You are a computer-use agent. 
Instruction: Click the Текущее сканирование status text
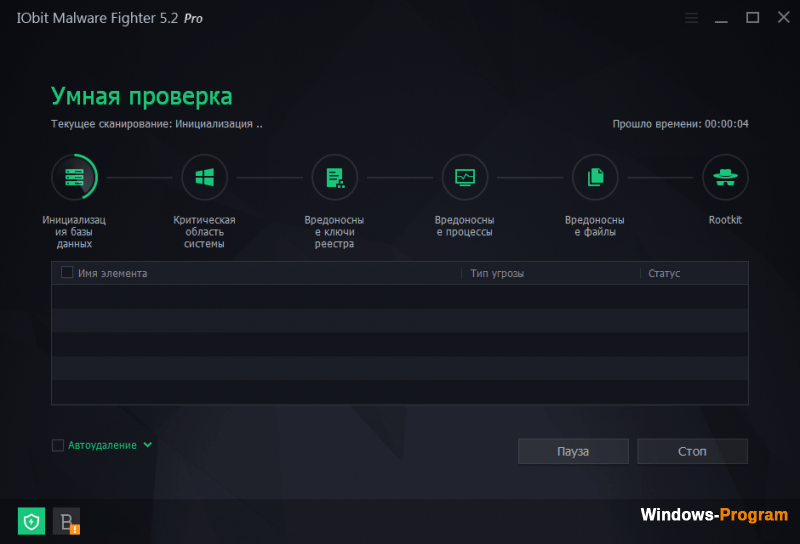tap(157, 124)
